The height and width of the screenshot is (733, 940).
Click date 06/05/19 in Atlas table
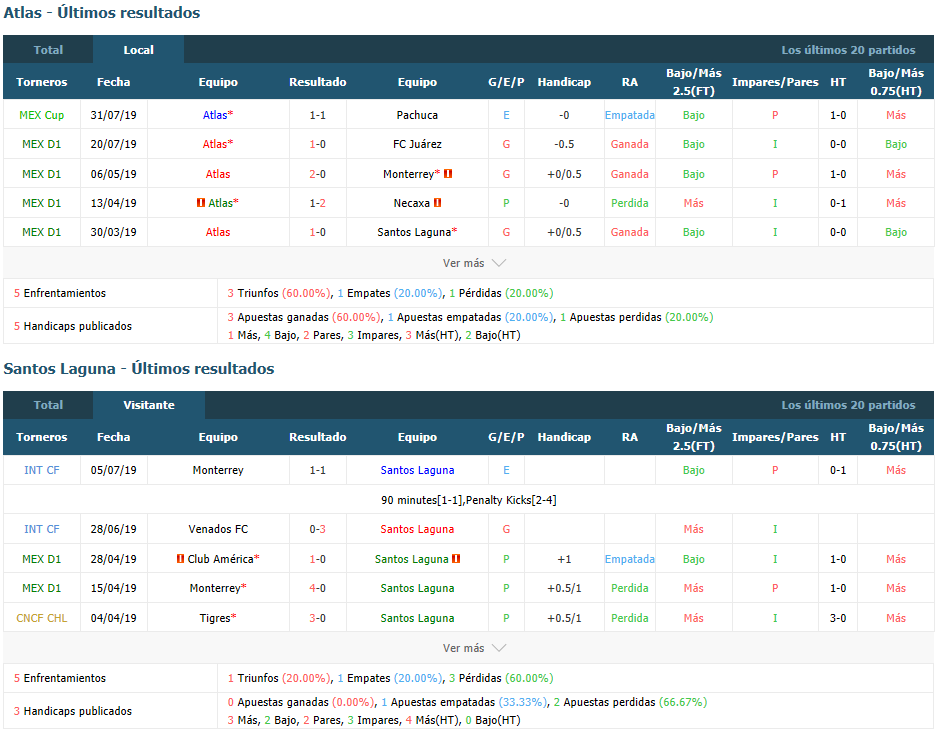(x=113, y=174)
